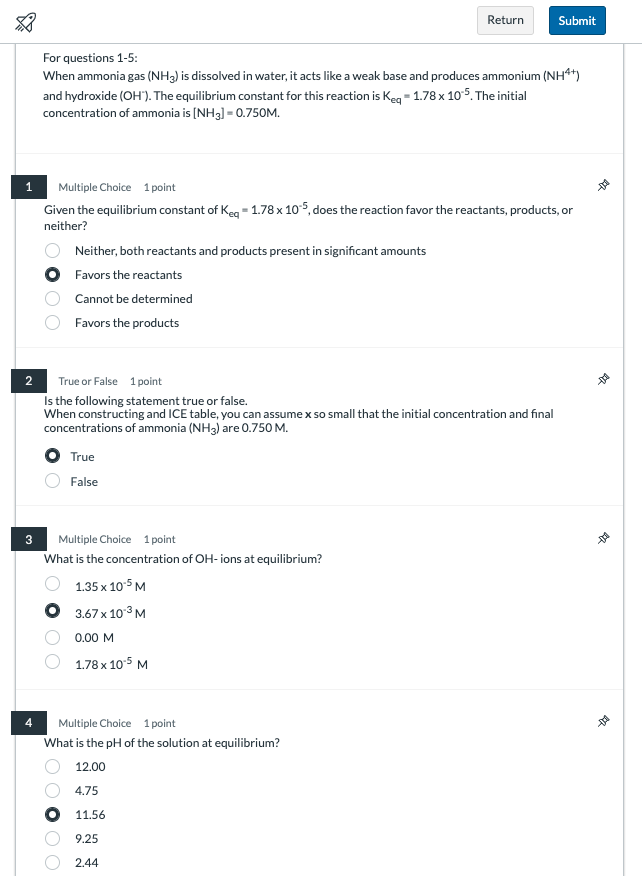642x876 pixels.
Task: Pin question 1 with the pin icon
Action: pos(603,185)
